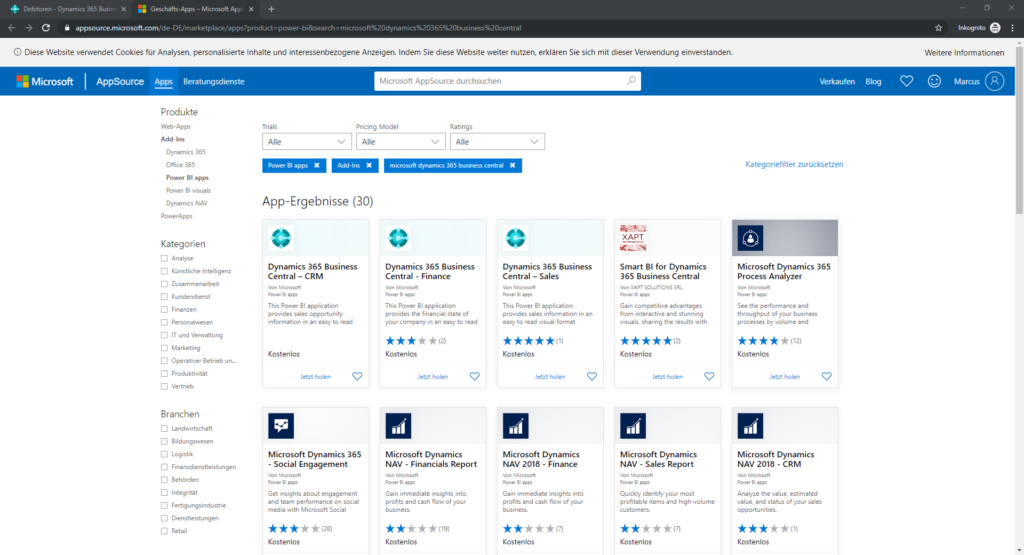Viewport: 1024px width, 555px height.
Task: Click the browser reload icon
Action: (x=45, y=28)
